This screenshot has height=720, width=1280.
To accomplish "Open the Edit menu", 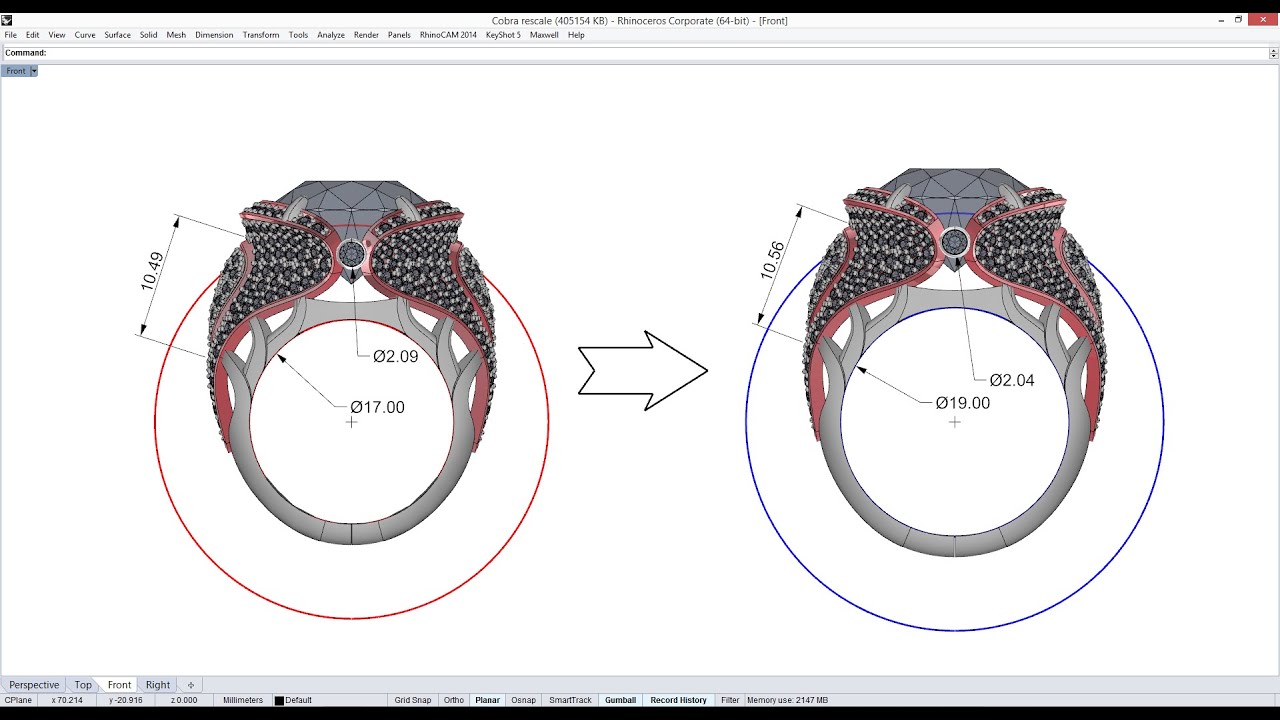I will [32, 35].
